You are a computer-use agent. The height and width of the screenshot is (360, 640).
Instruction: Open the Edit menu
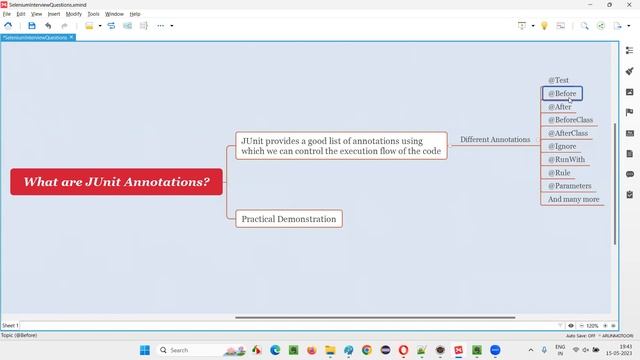pyautogui.click(x=21, y=14)
